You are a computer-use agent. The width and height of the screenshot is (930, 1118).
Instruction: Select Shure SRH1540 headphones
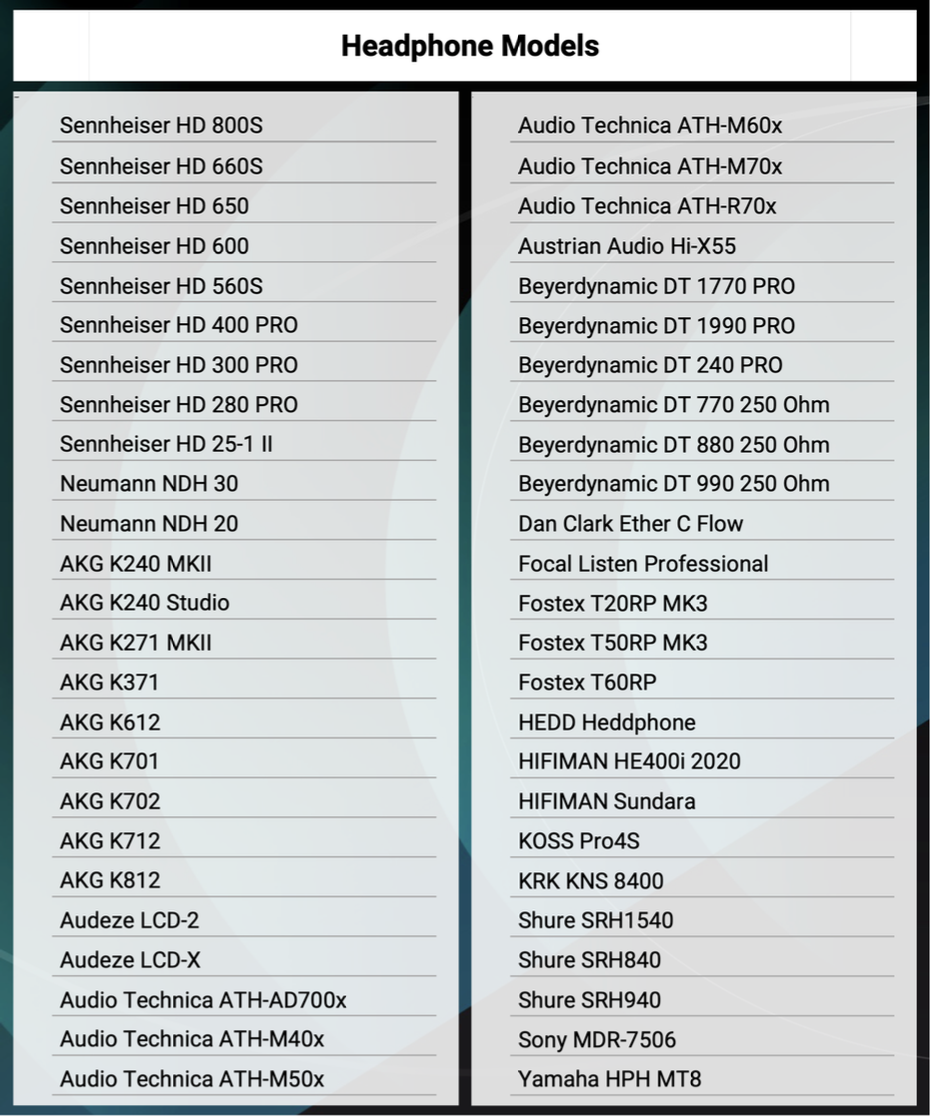595,920
